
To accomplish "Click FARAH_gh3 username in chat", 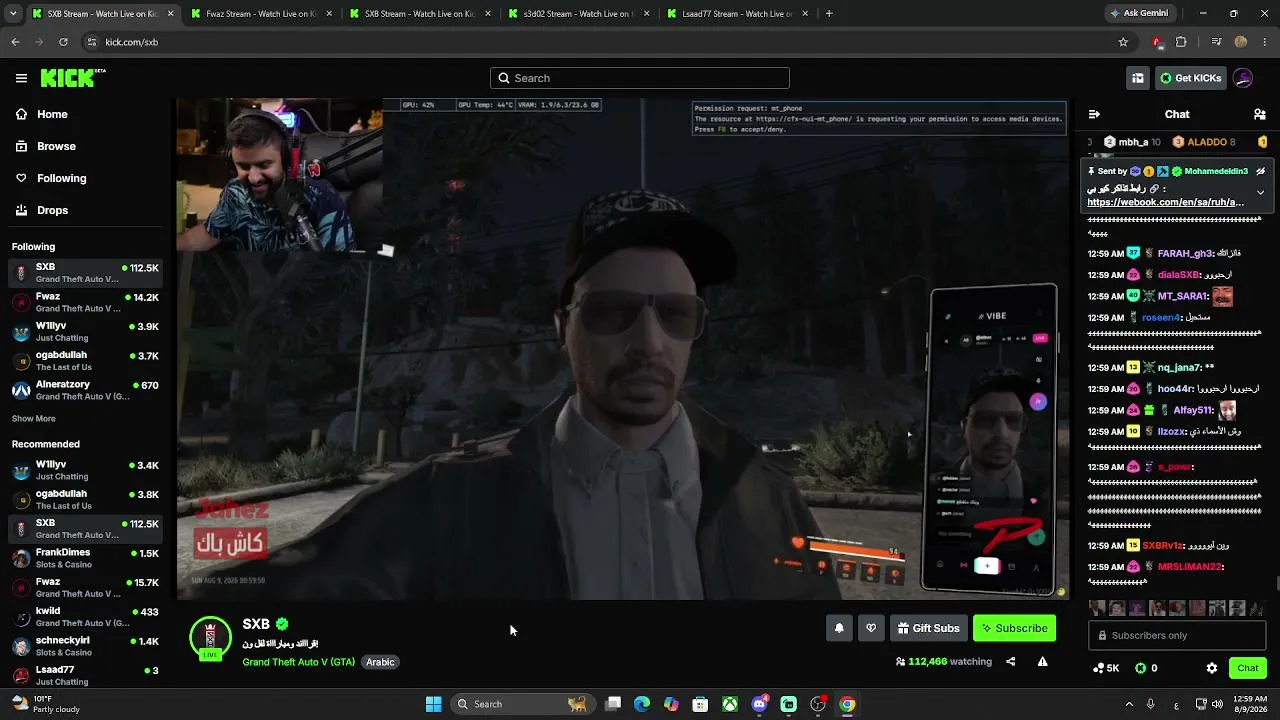I will (1185, 254).
